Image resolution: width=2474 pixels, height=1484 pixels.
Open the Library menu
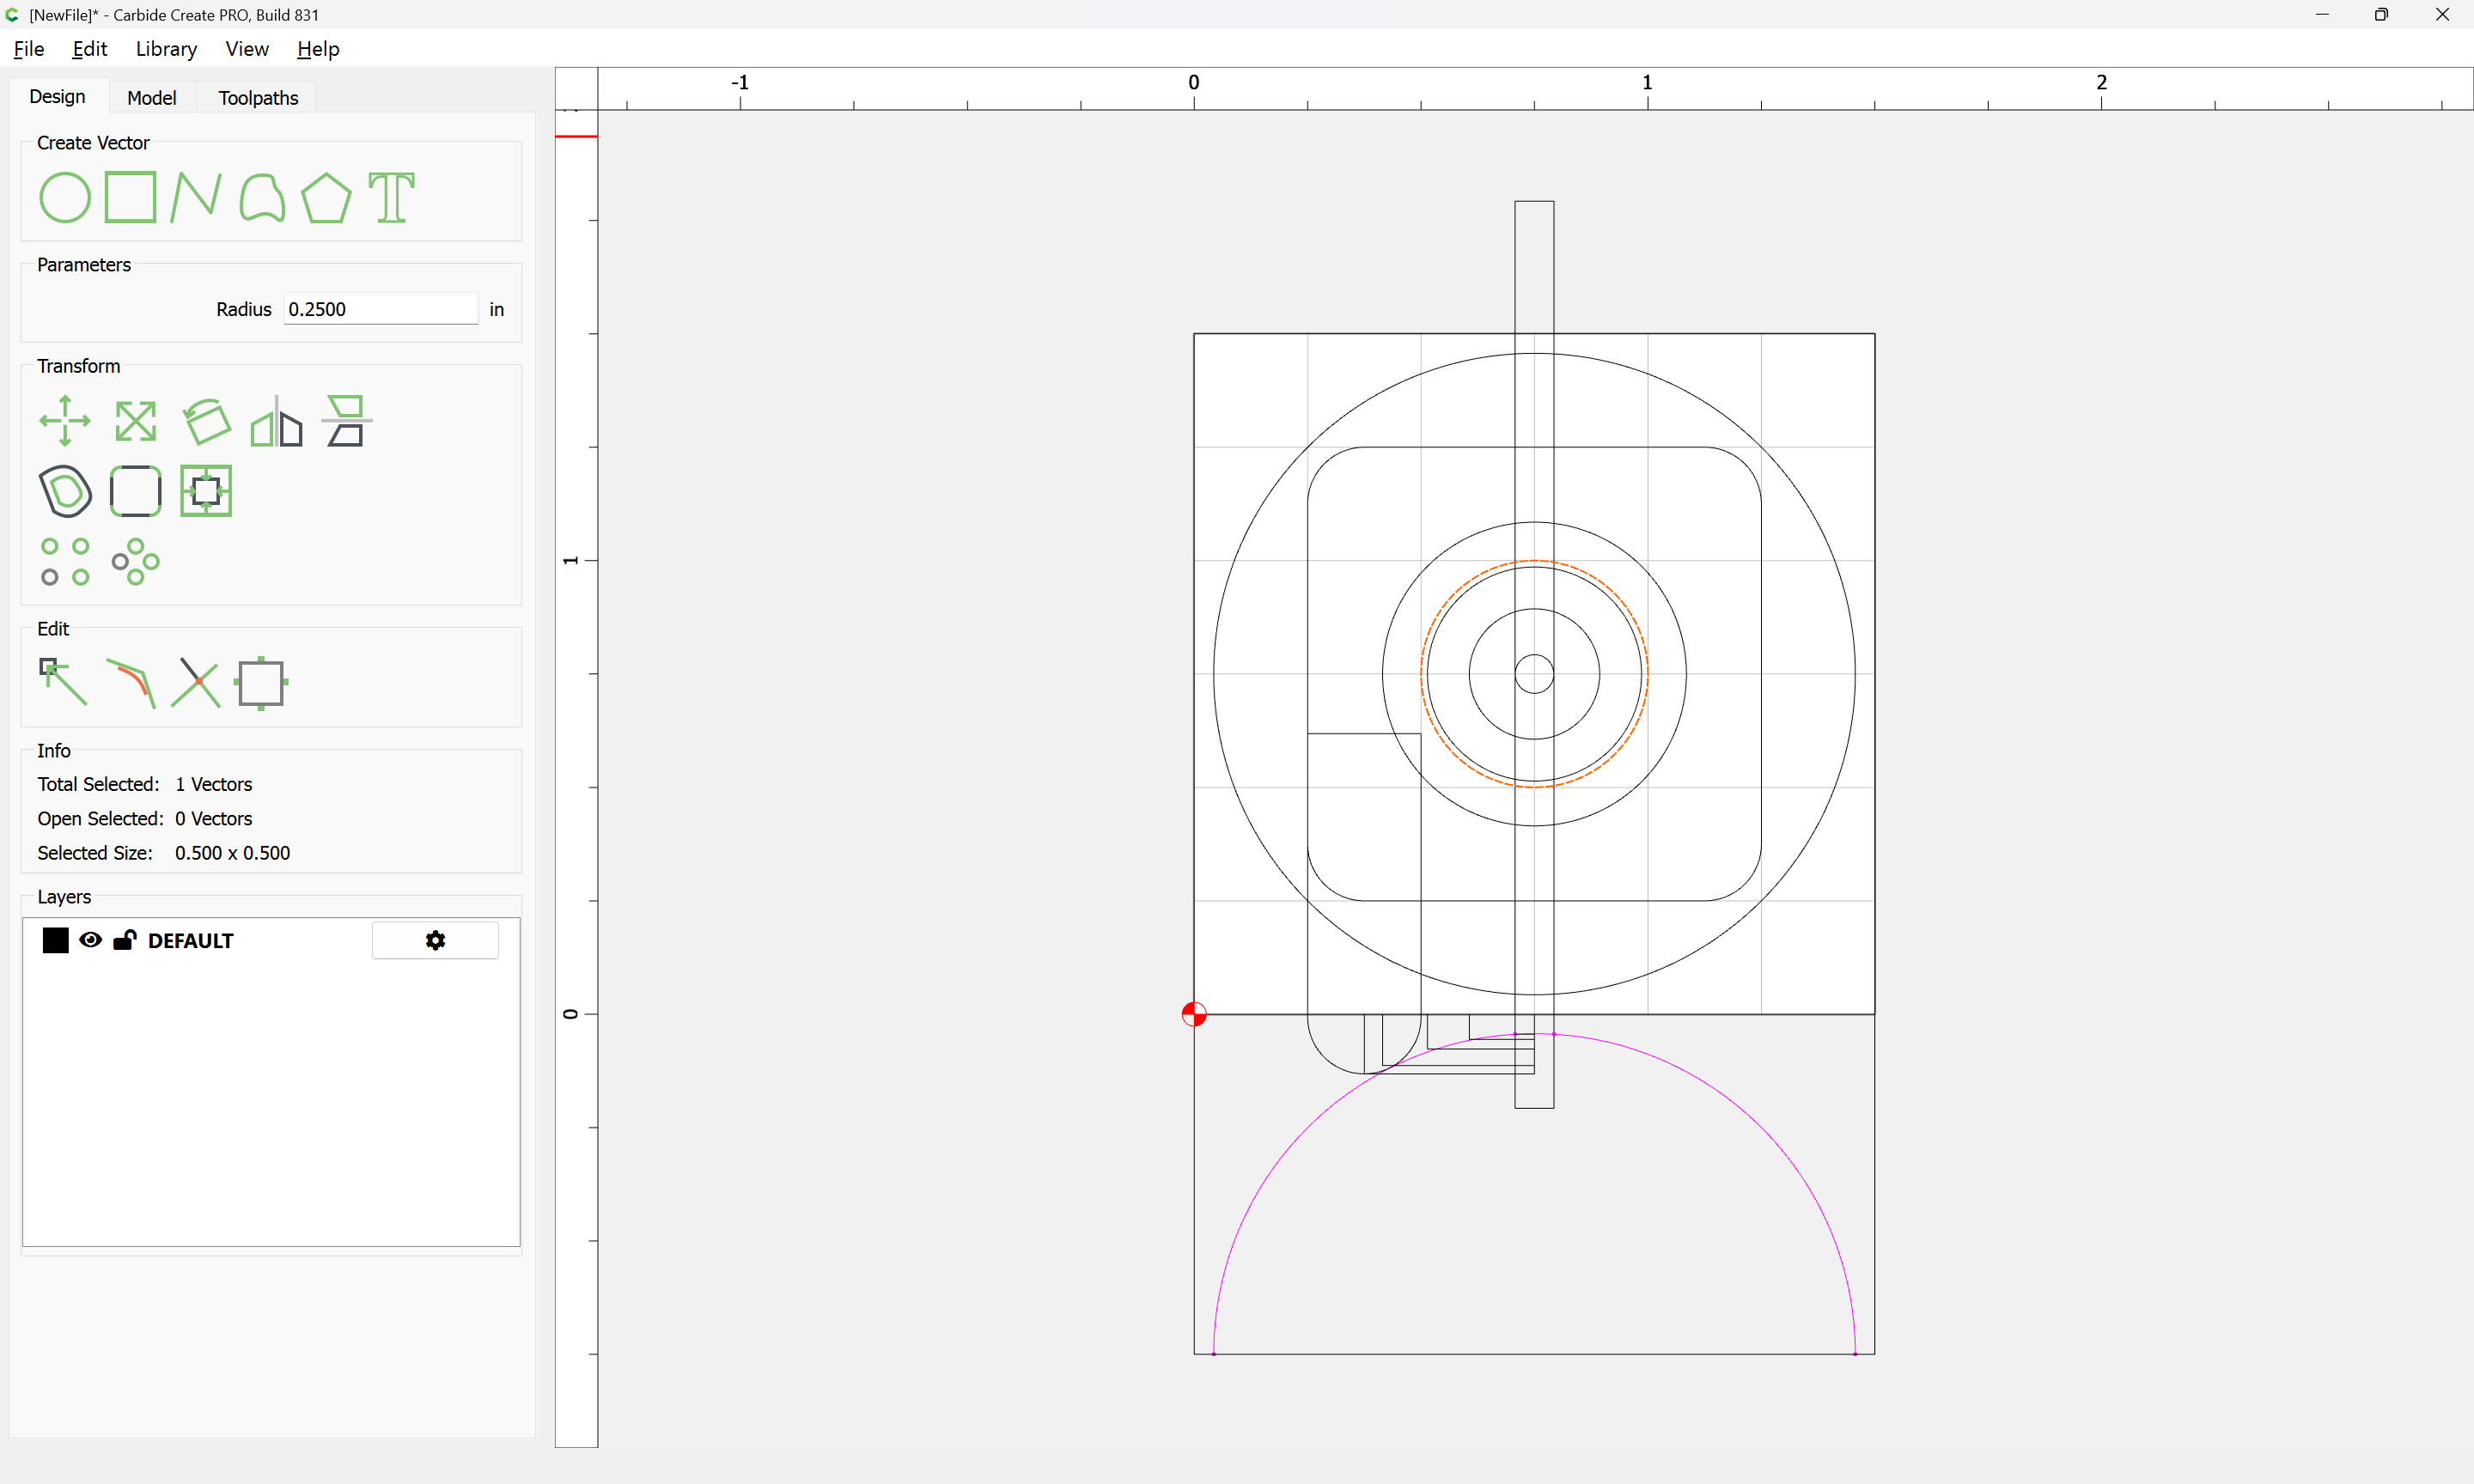click(x=166, y=49)
